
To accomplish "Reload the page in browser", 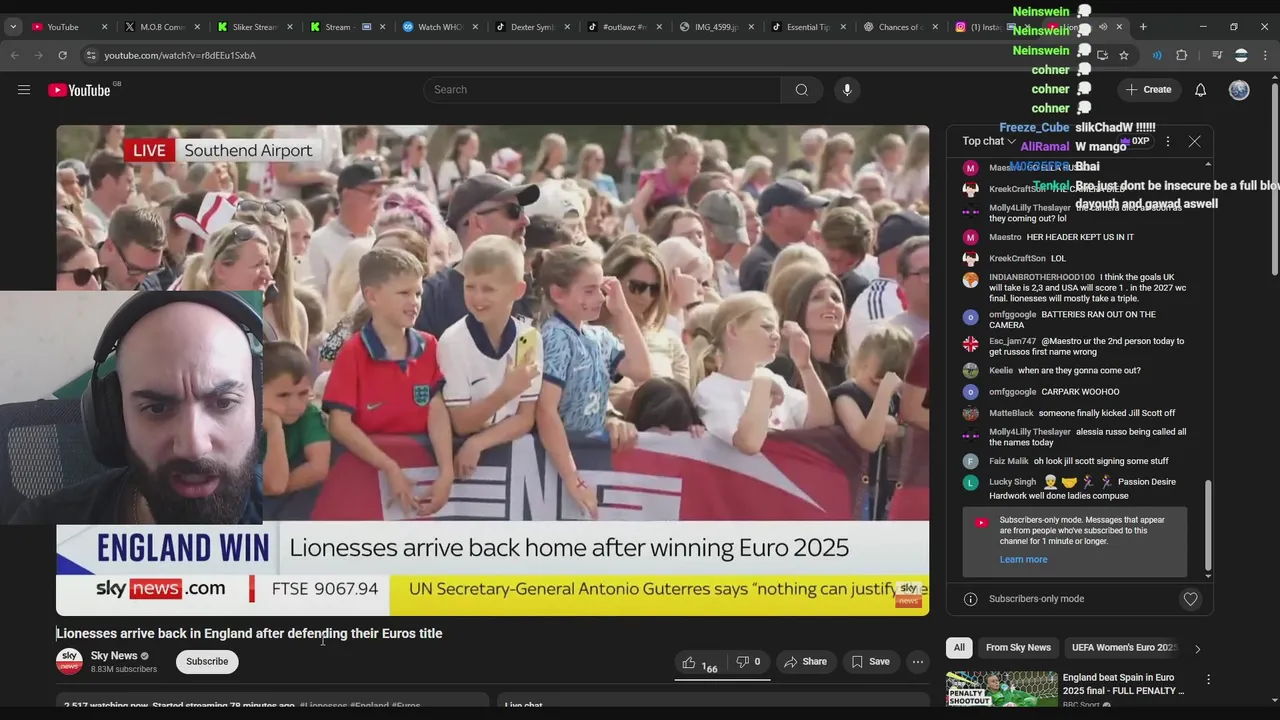I will click(x=62, y=55).
